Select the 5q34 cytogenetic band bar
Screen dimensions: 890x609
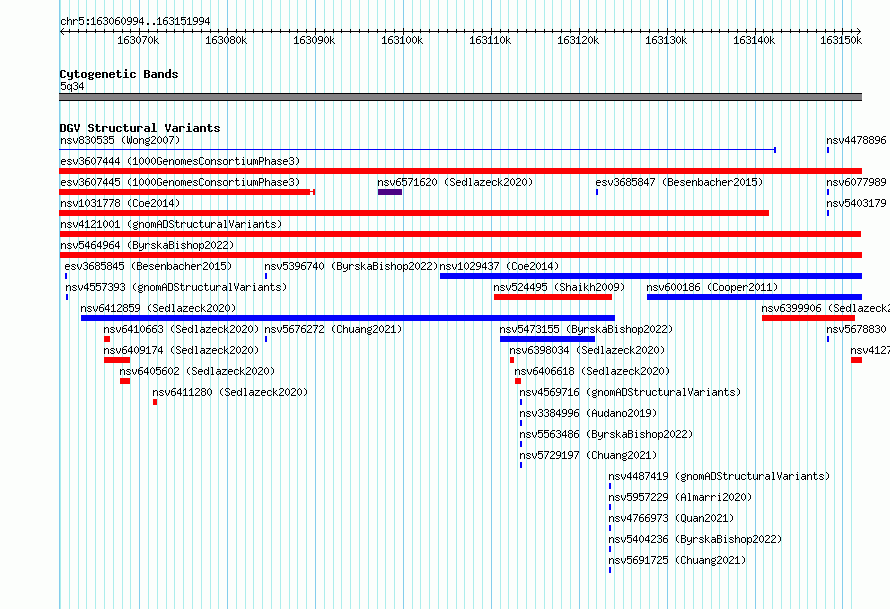coord(460,97)
